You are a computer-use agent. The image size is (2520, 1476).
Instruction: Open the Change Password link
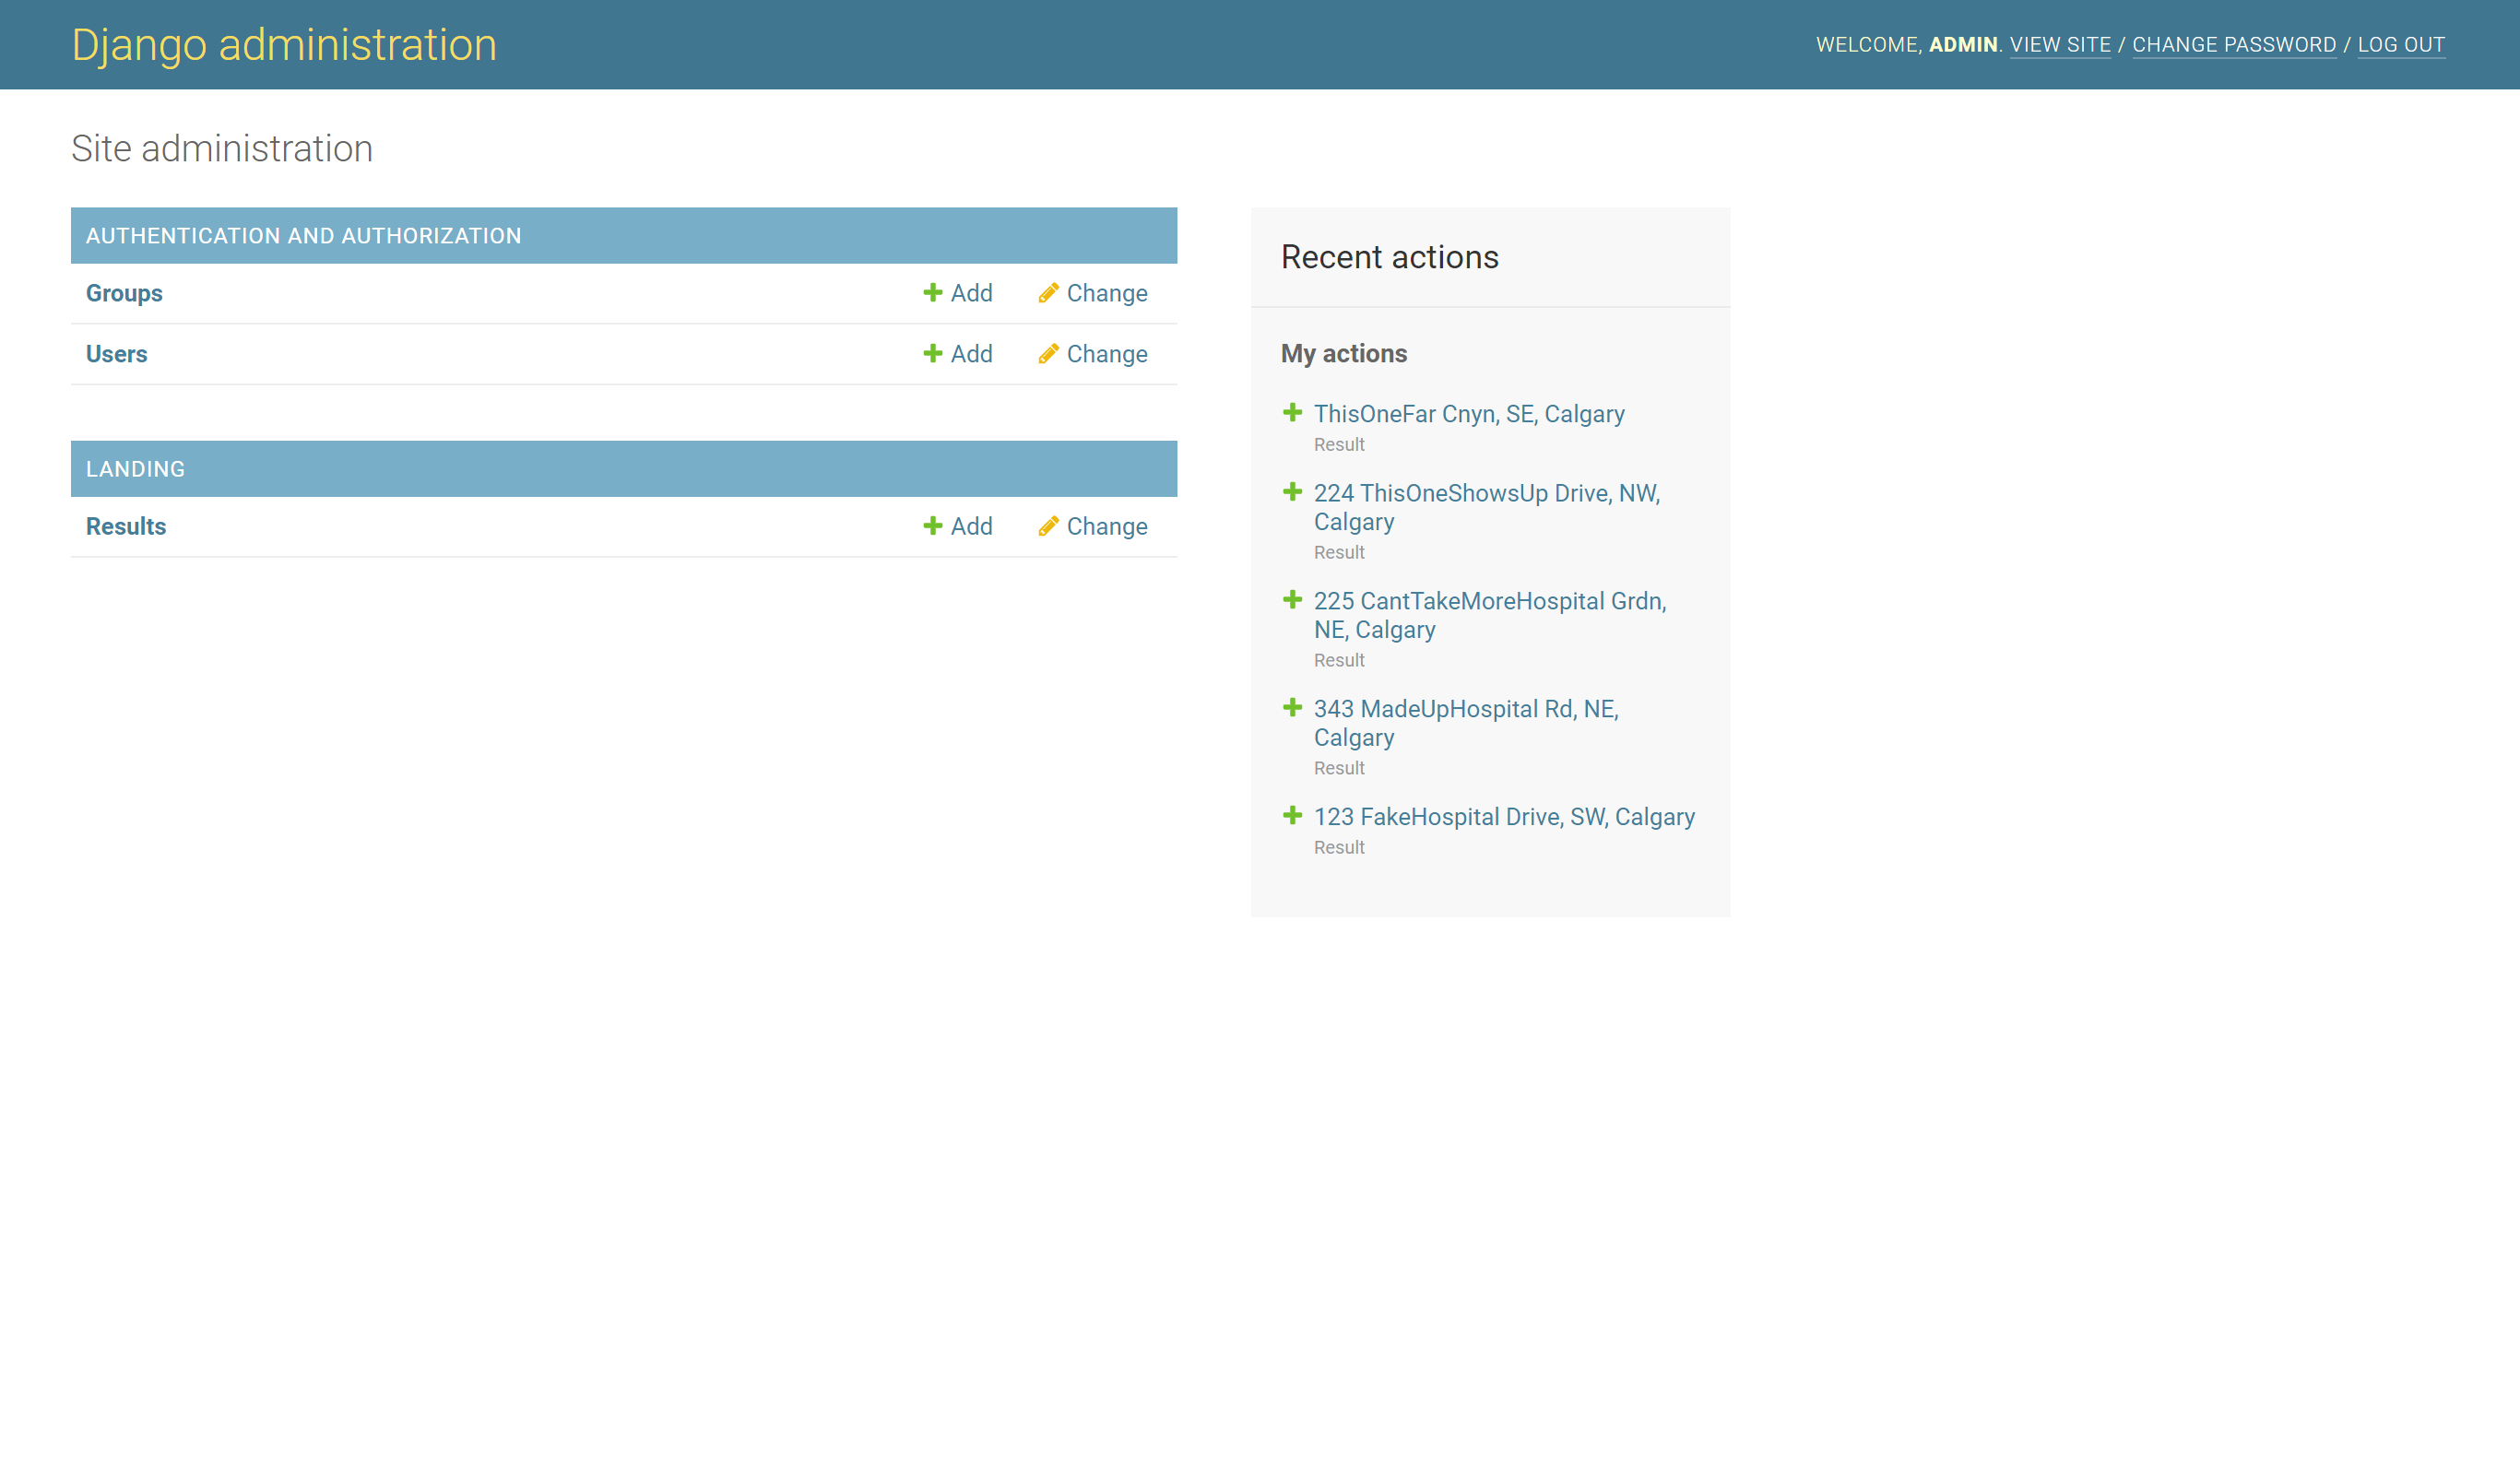(2234, 45)
